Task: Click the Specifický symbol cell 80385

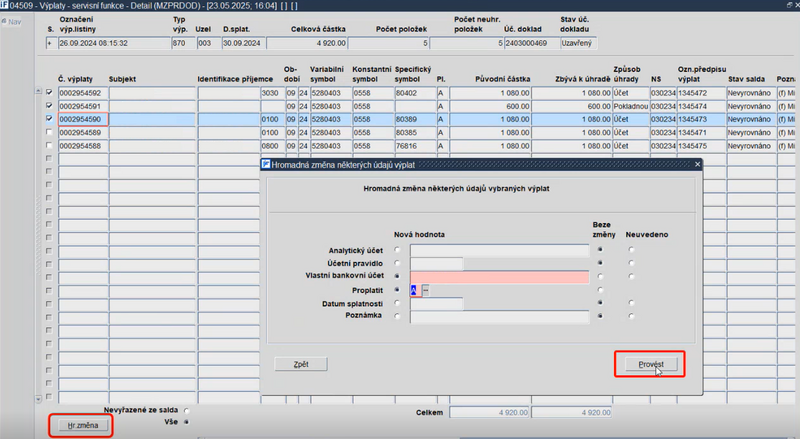Action: [x=415, y=132]
